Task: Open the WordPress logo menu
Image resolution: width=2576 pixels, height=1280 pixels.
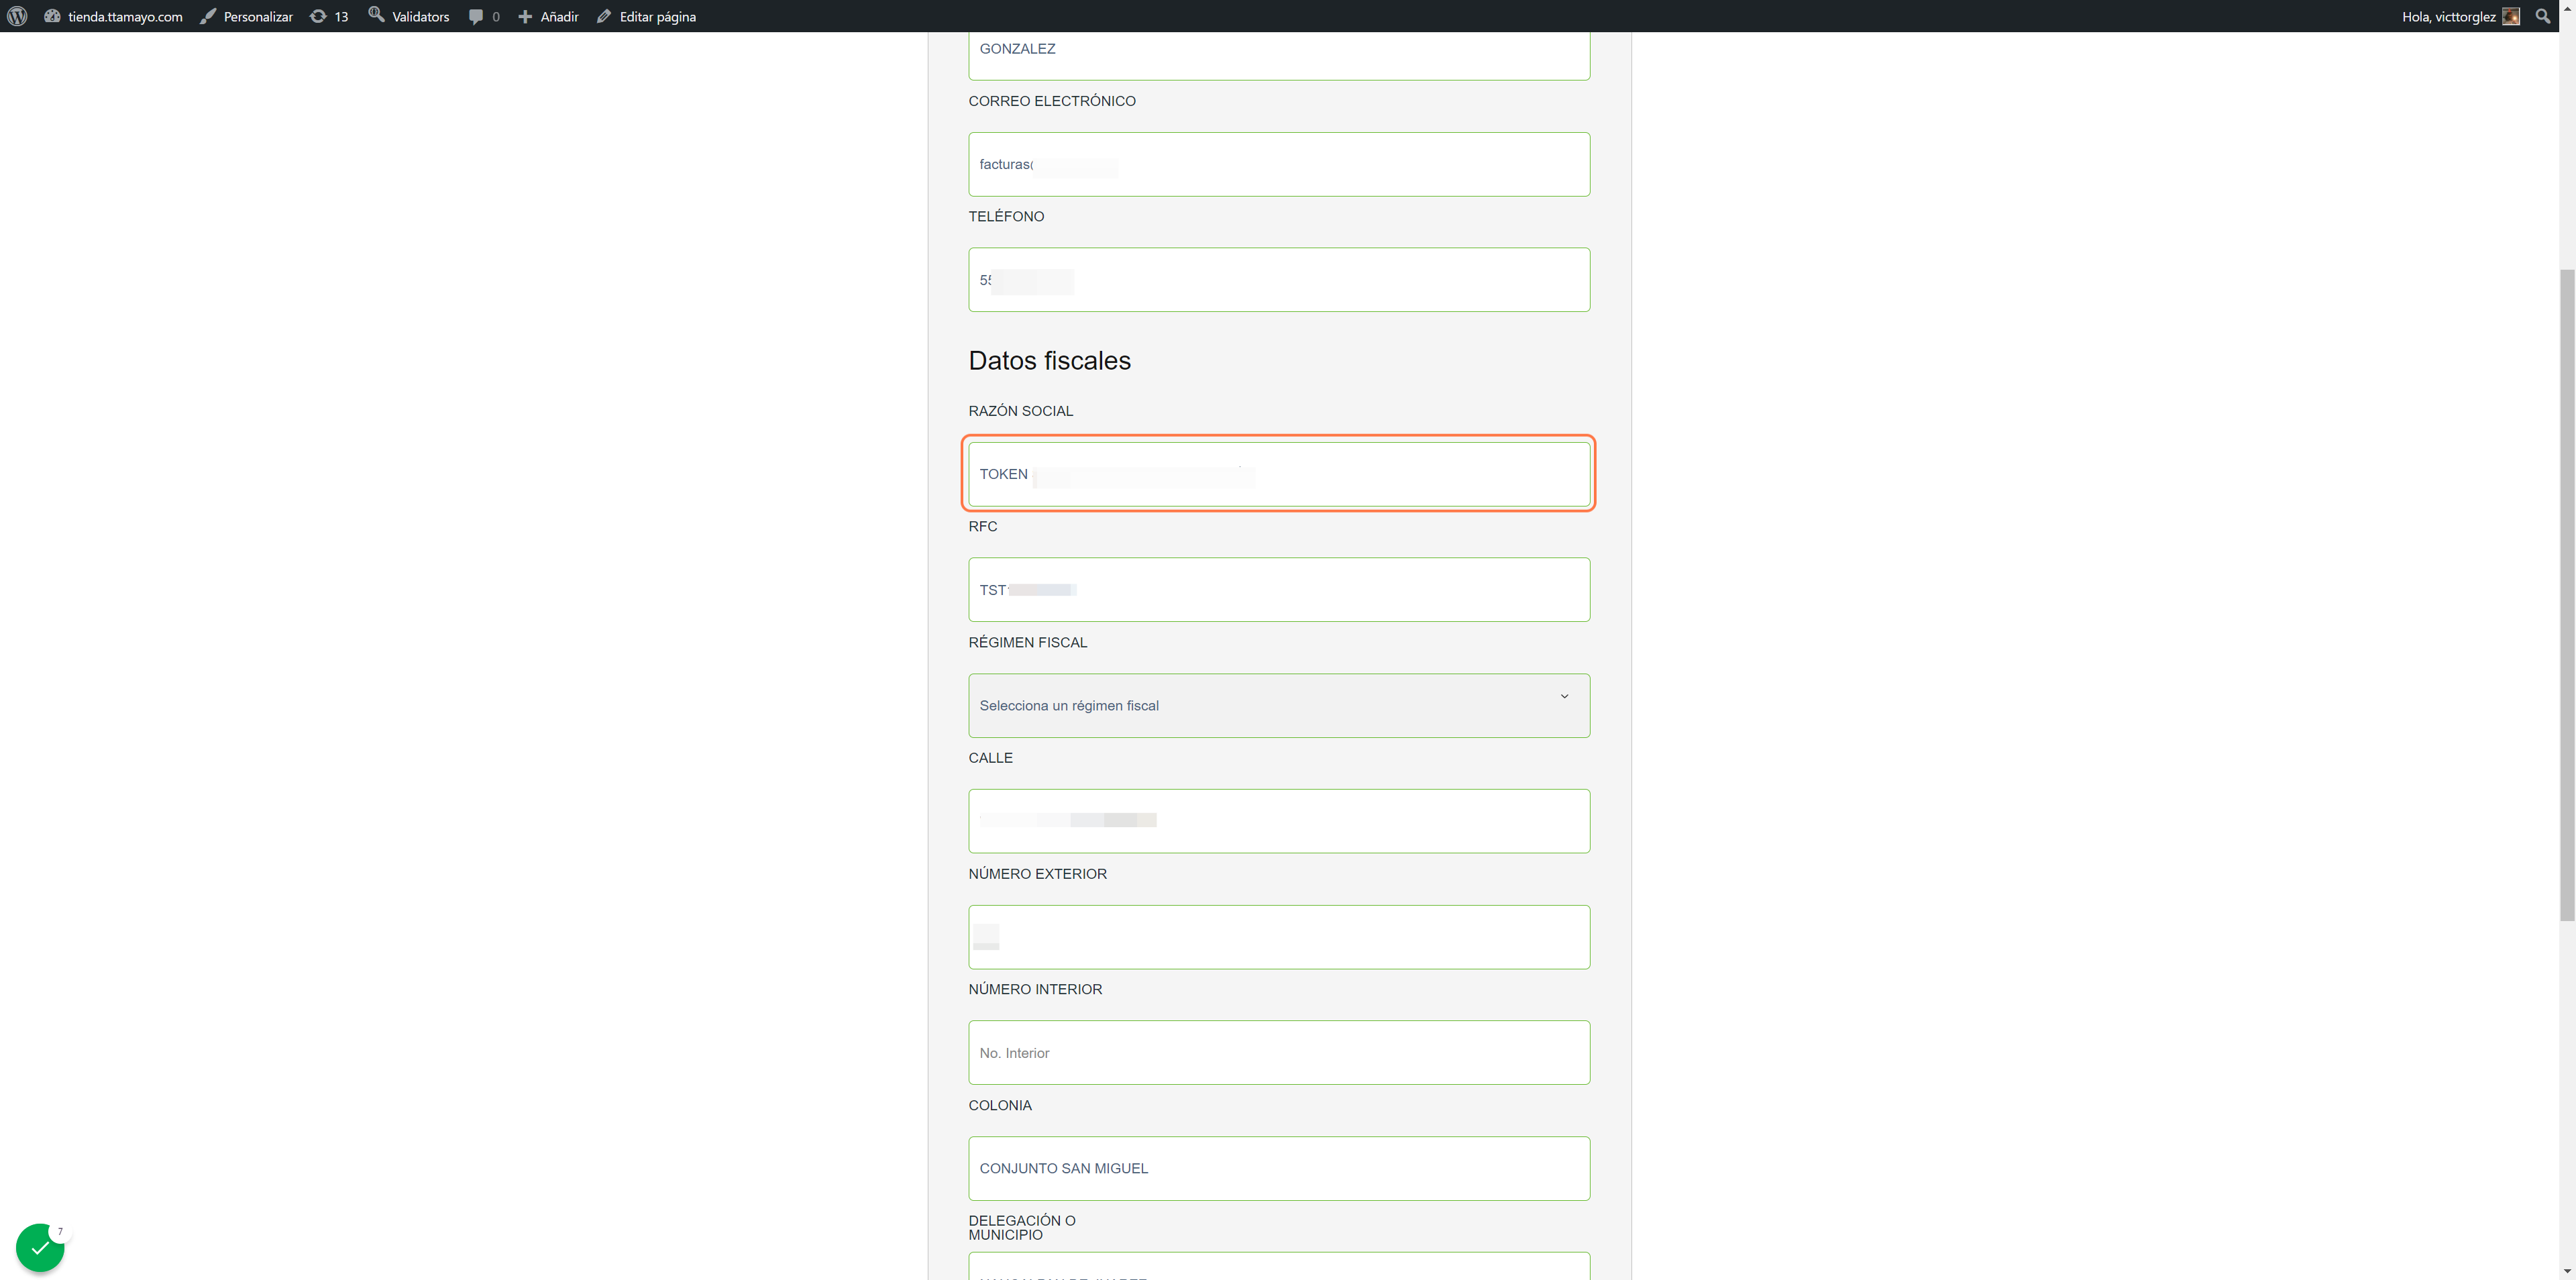Action: coord(17,16)
